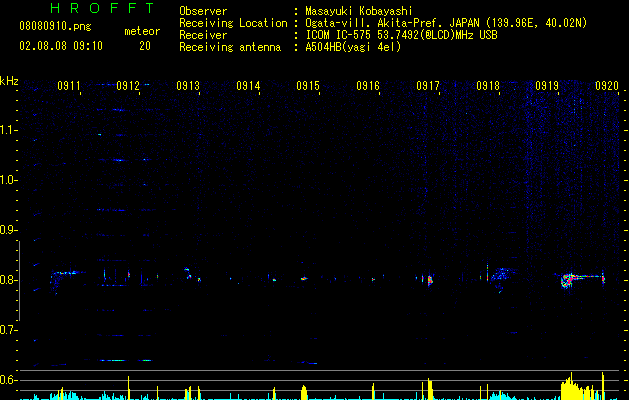Click the yellow power burst block near 0919
This screenshot has height=400, width=629.
click(582, 386)
